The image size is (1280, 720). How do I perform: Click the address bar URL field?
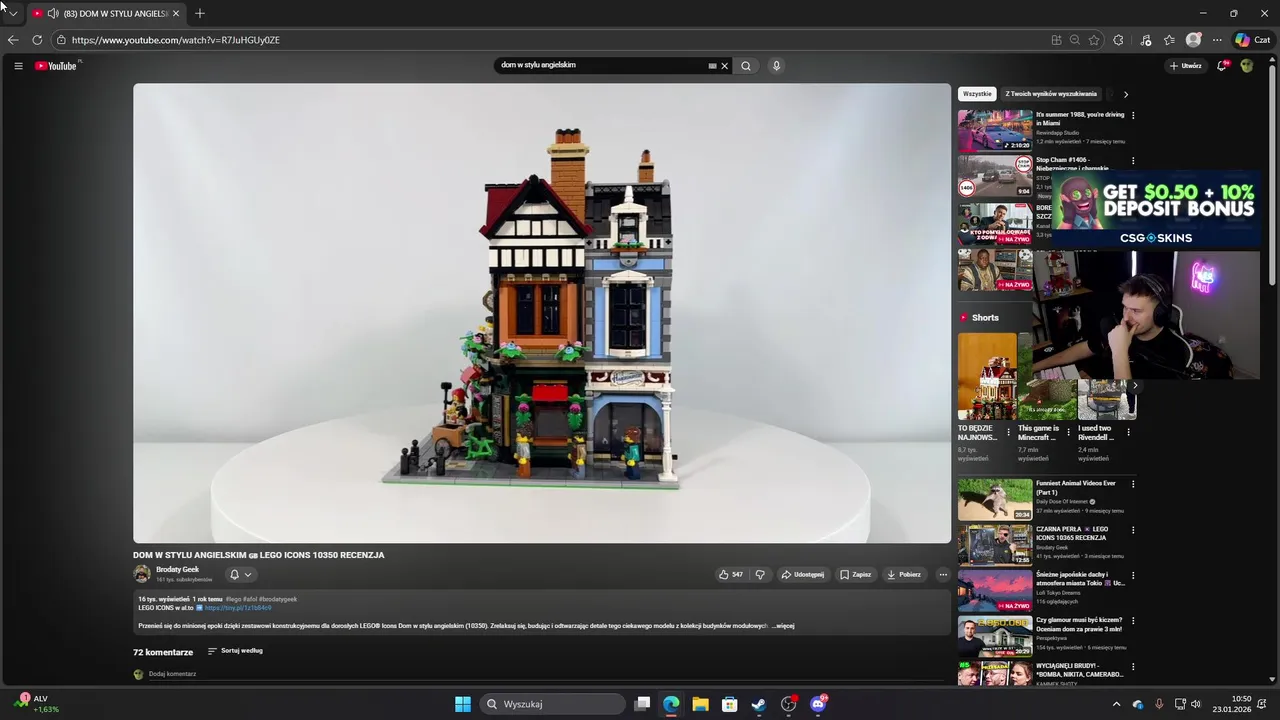(550, 40)
